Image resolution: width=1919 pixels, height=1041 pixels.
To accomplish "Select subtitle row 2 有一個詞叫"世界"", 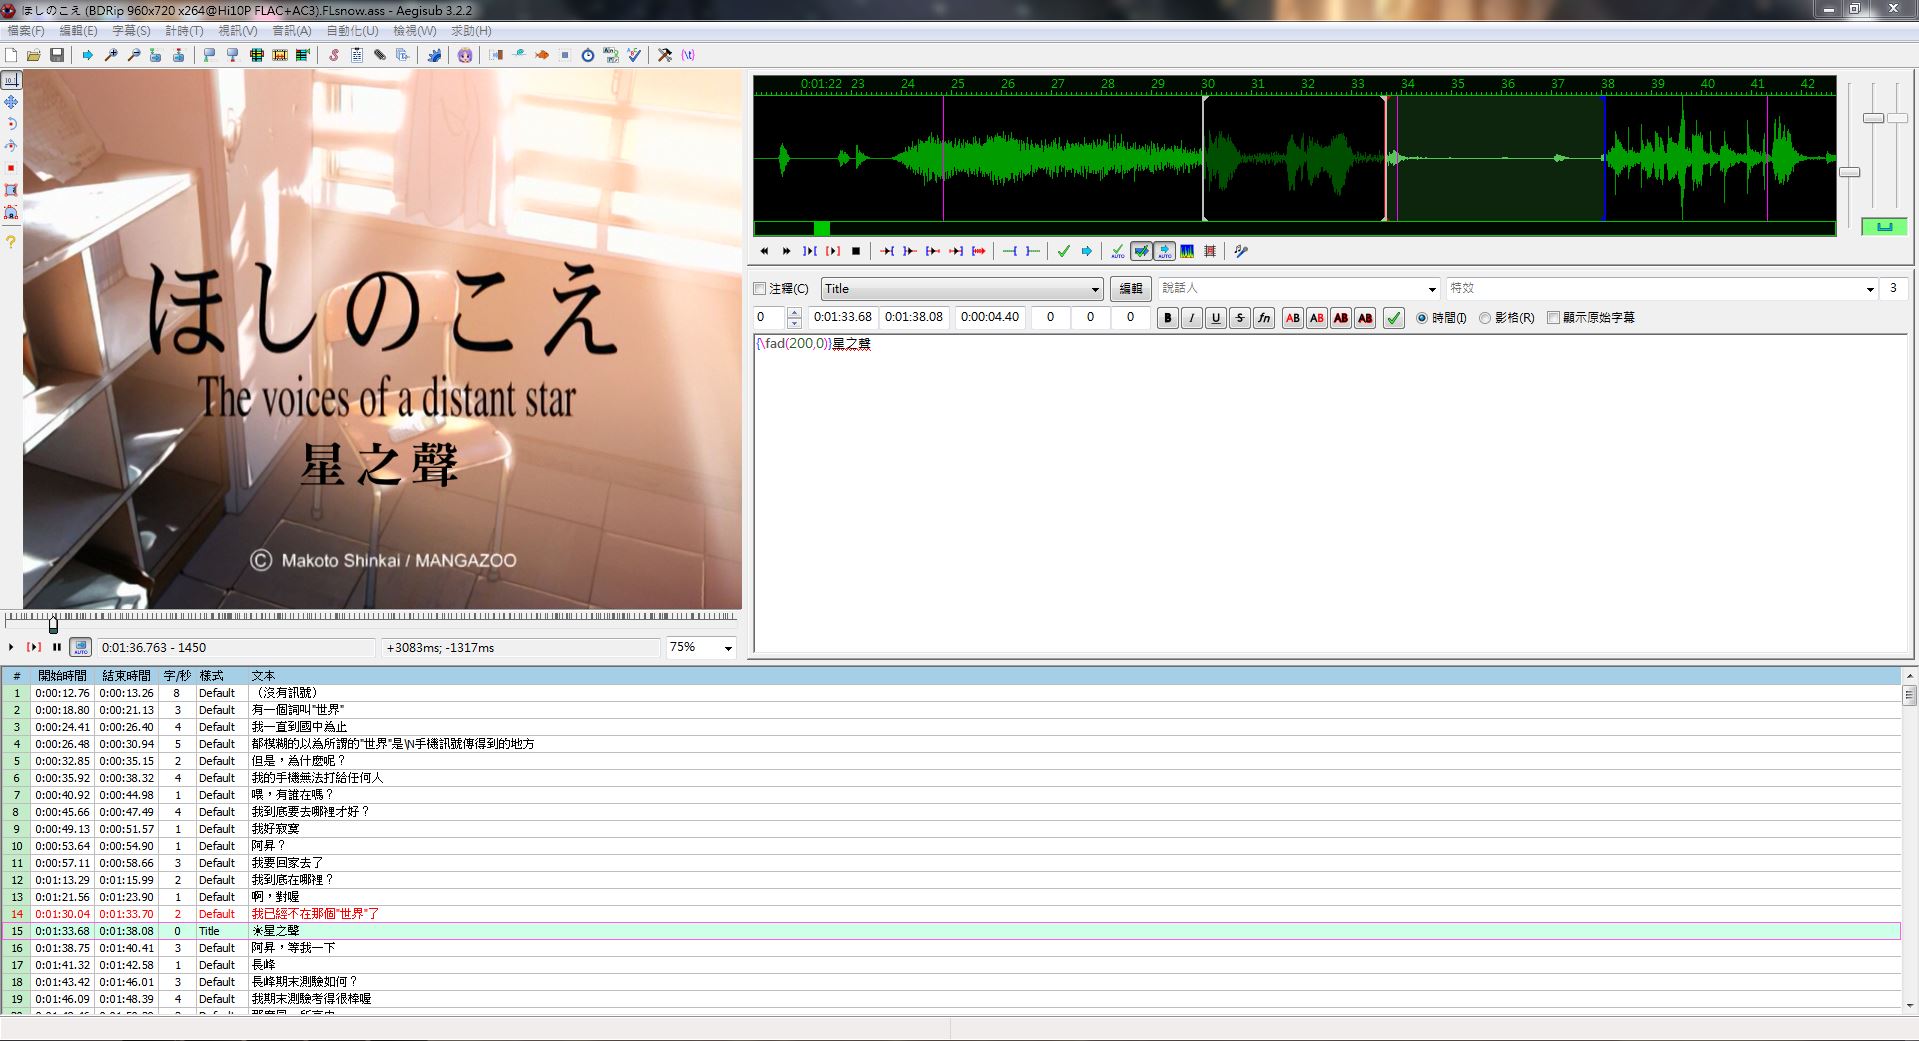I will 950,710.
